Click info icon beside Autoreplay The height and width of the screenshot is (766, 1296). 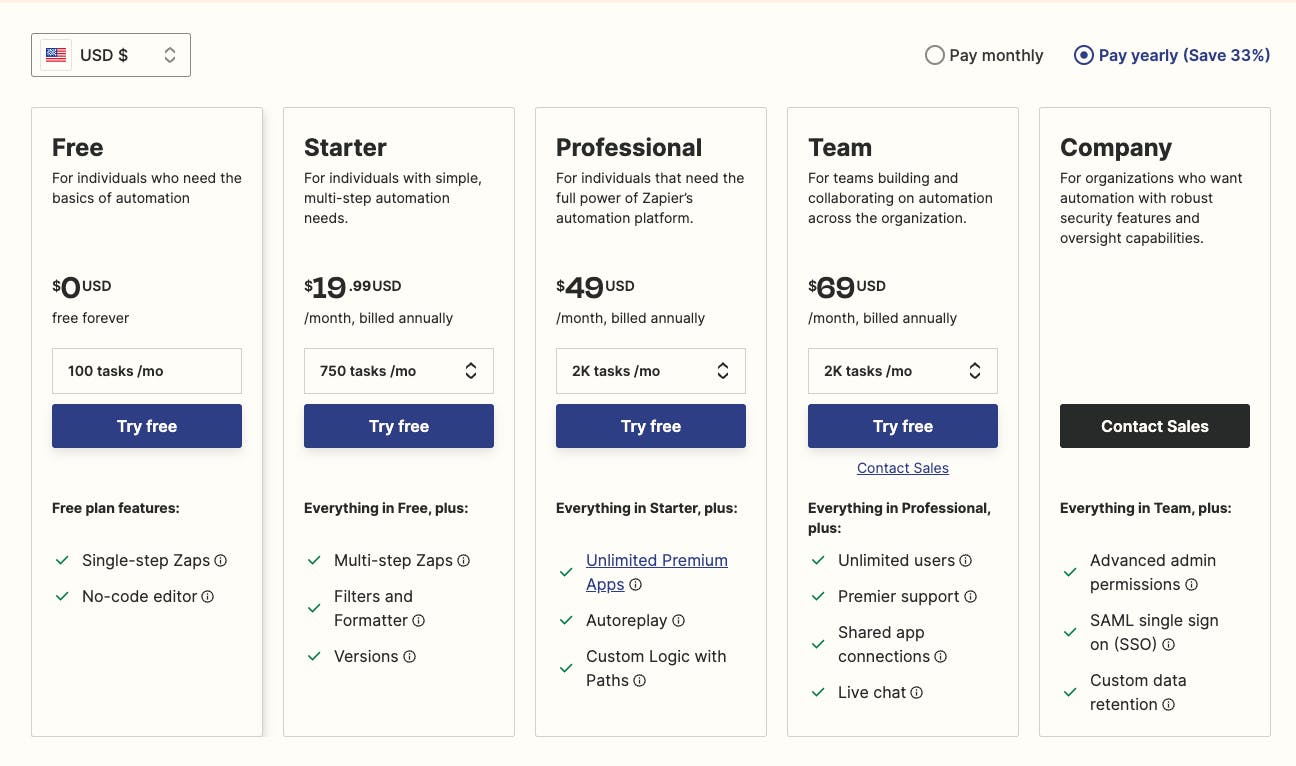[x=679, y=621]
